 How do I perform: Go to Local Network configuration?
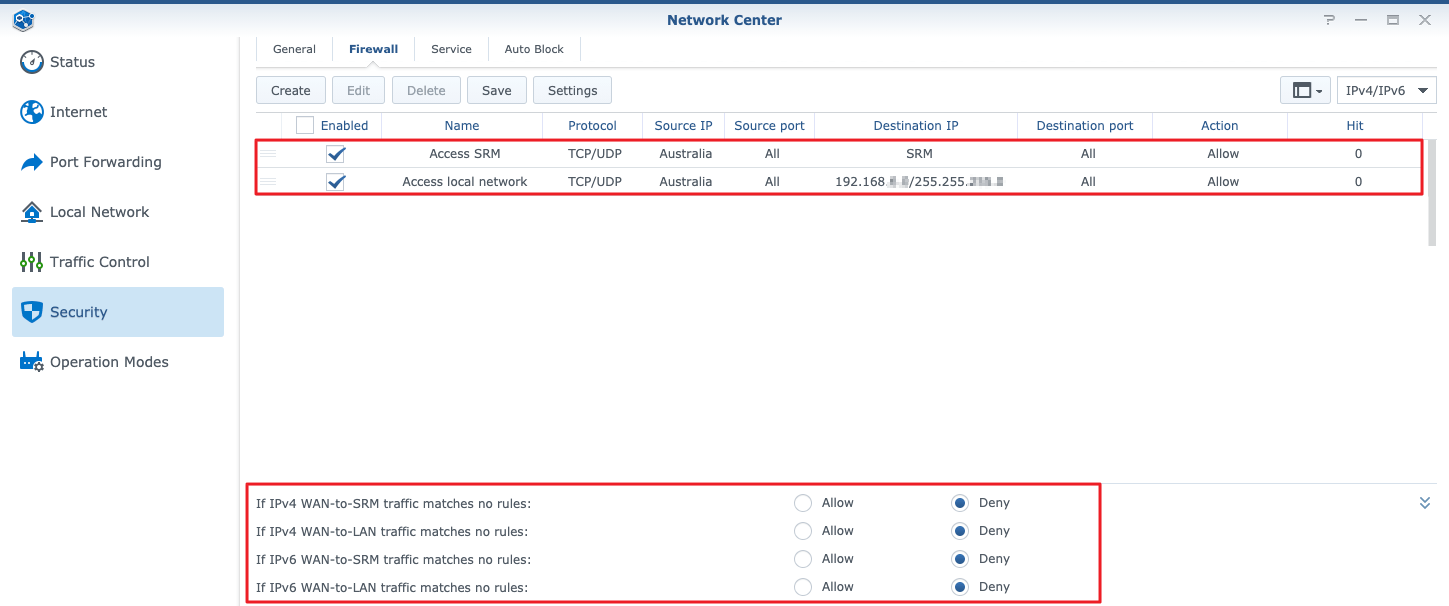[97, 212]
